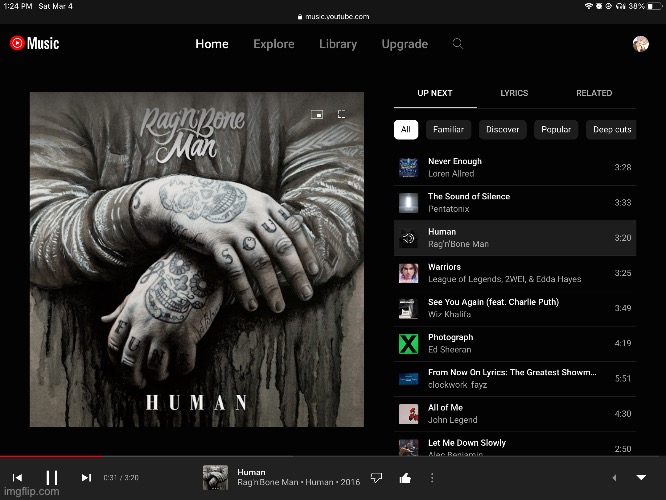
Task: Select the Familiar filter chip
Action: [x=449, y=130]
